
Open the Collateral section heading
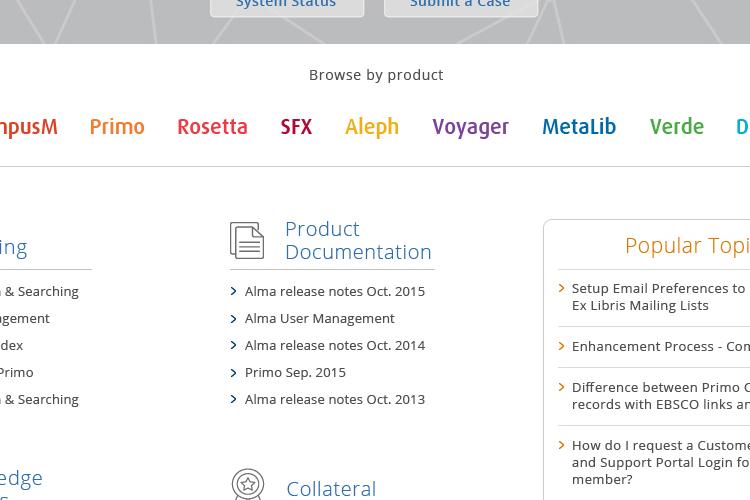pos(331,489)
